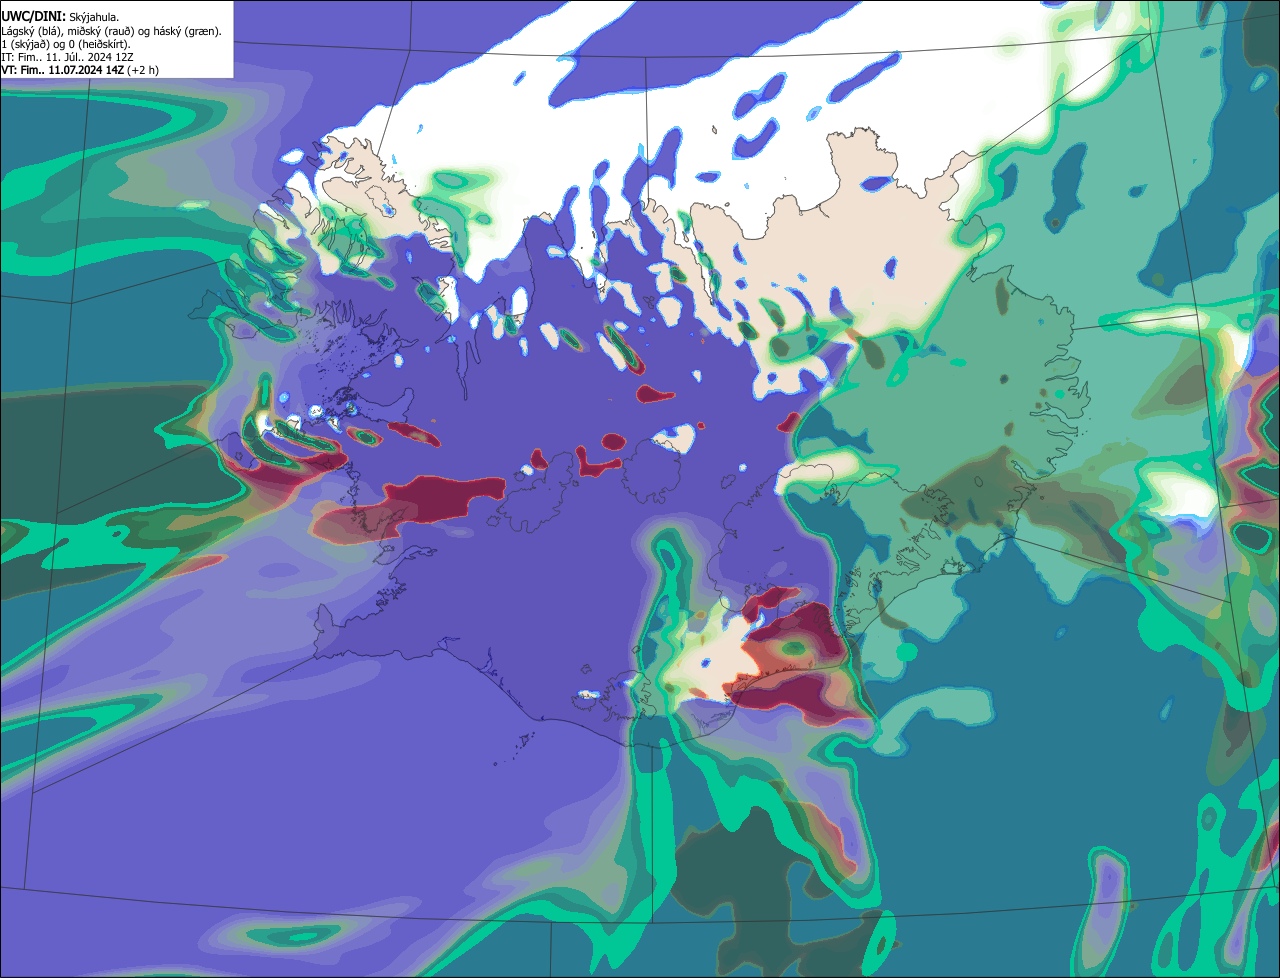Screen dimensions: 1280x978
Task: Click the bold 'VT: Fim.. 11.07.2024 14Z' text
Action: click(62, 70)
